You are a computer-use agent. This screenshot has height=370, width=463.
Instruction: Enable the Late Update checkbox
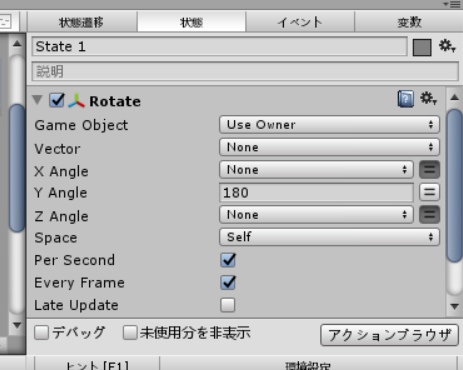228,305
